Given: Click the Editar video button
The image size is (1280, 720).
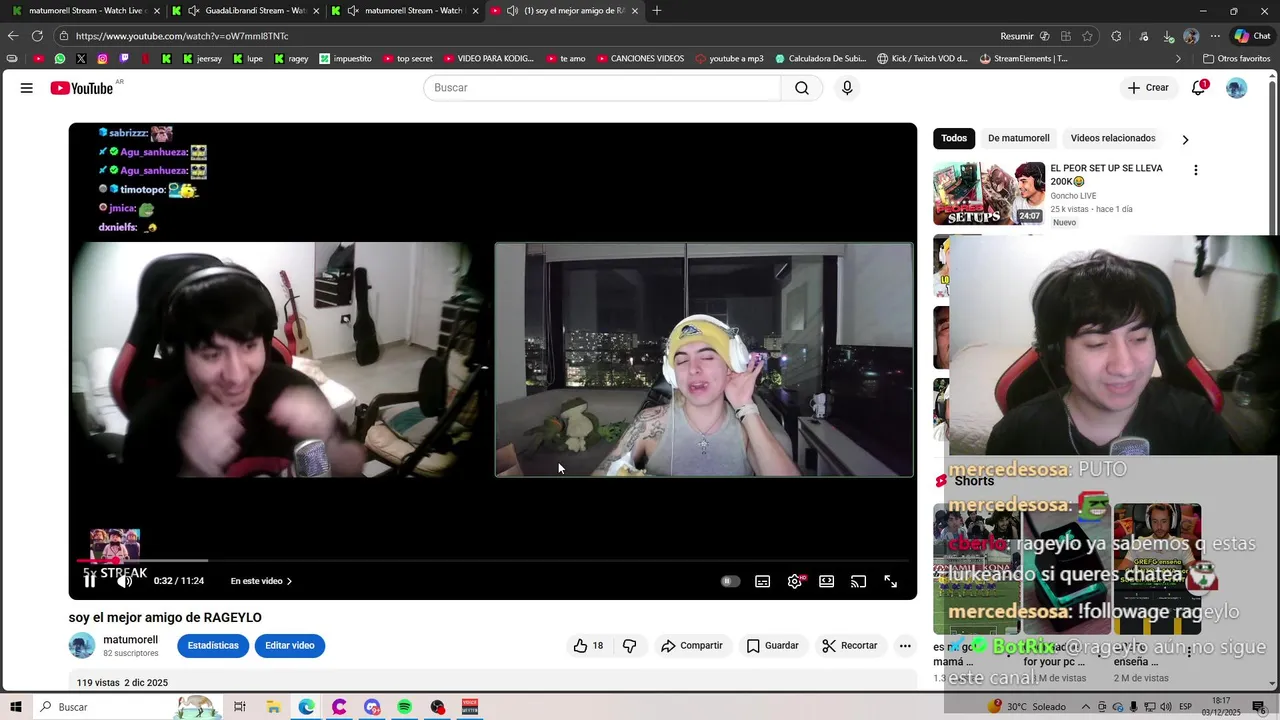Looking at the screenshot, I should (290, 646).
